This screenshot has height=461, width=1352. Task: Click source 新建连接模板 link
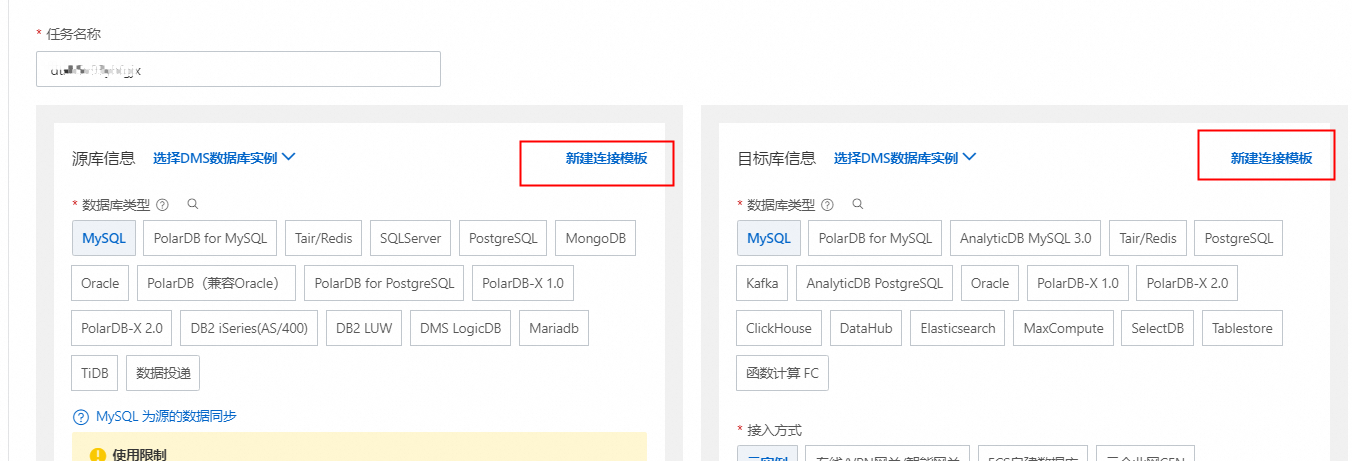[x=606, y=158]
